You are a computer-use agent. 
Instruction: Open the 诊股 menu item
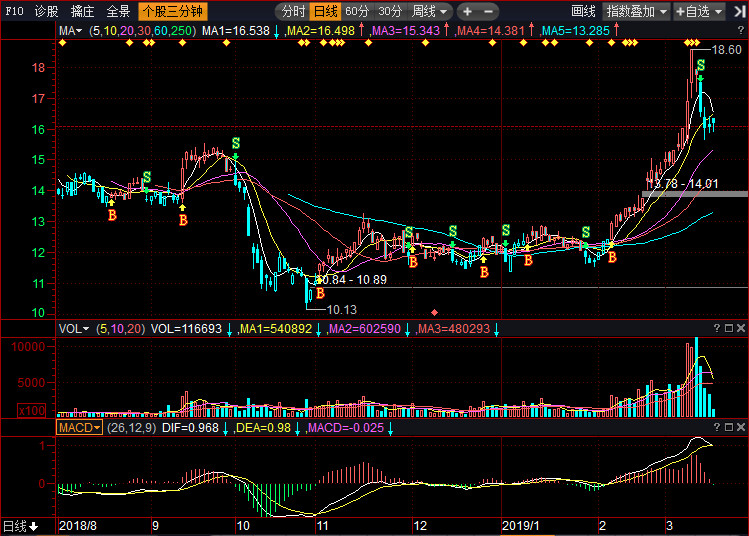point(46,11)
